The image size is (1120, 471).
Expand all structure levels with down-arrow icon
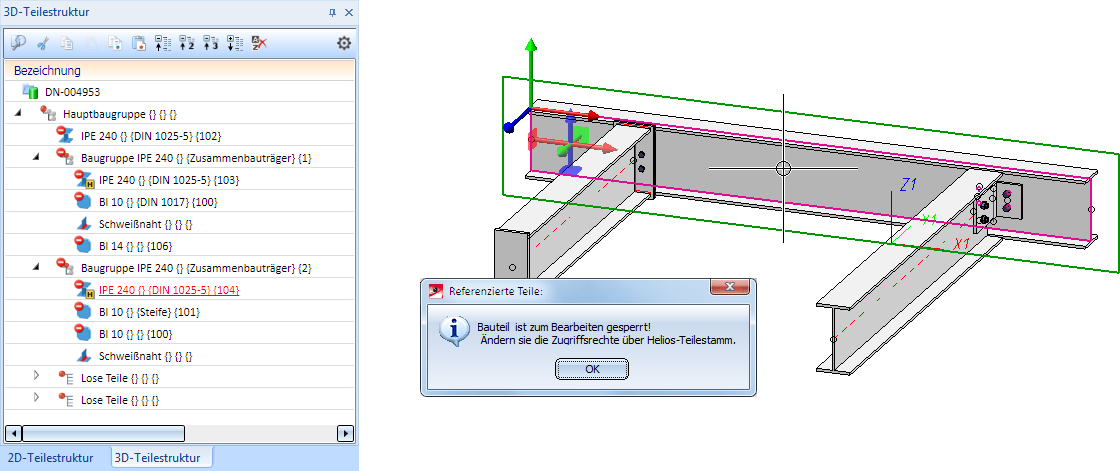pos(235,43)
